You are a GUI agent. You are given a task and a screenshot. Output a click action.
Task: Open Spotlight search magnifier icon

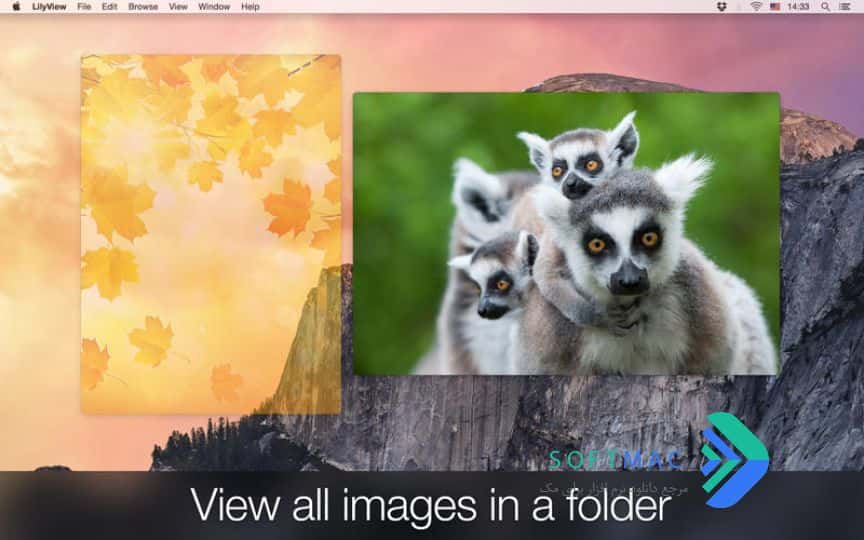(825, 7)
